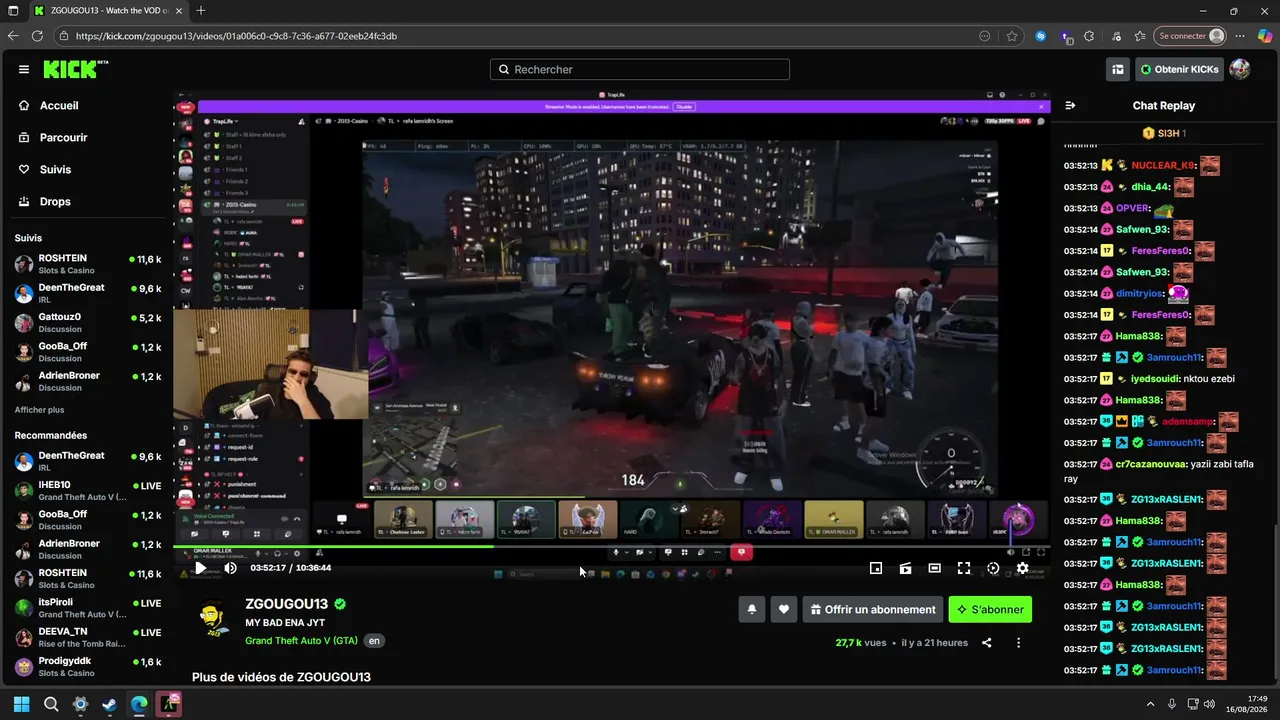Seek on the video progress bar
This screenshot has width=1280, height=720.
click(612, 546)
